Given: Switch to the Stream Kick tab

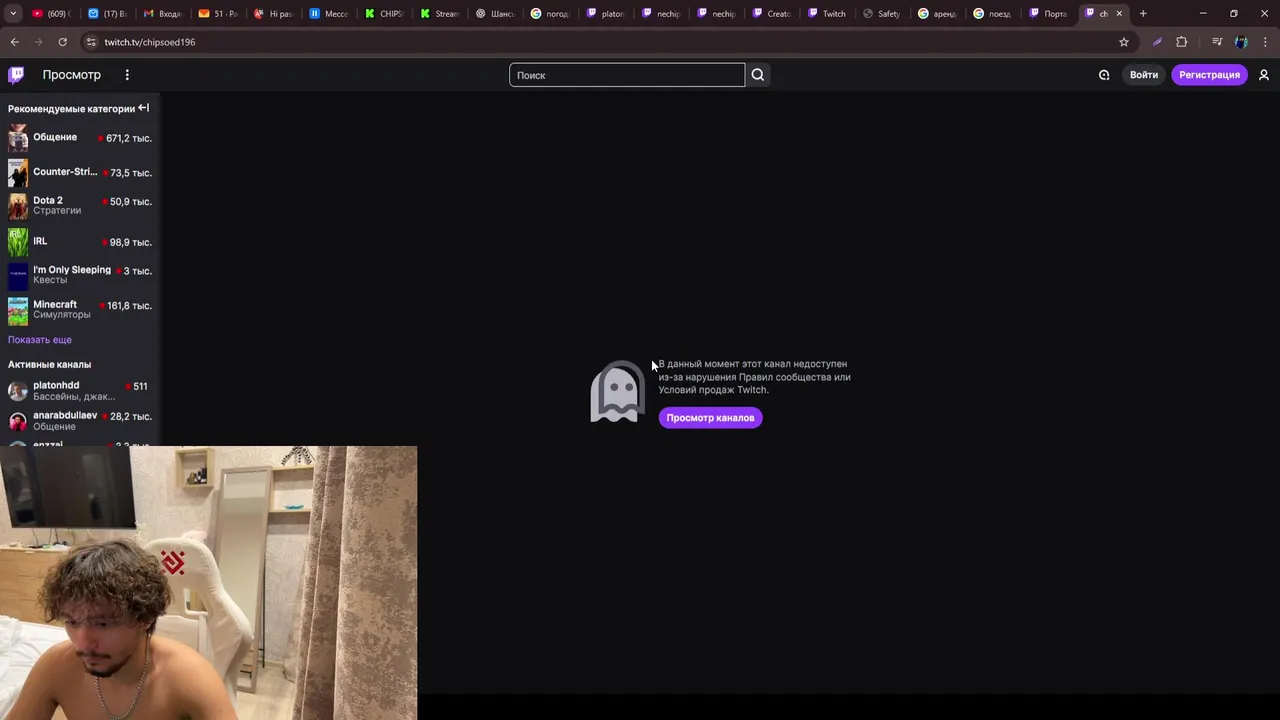Looking at the screenshot, I should (440, 13).
